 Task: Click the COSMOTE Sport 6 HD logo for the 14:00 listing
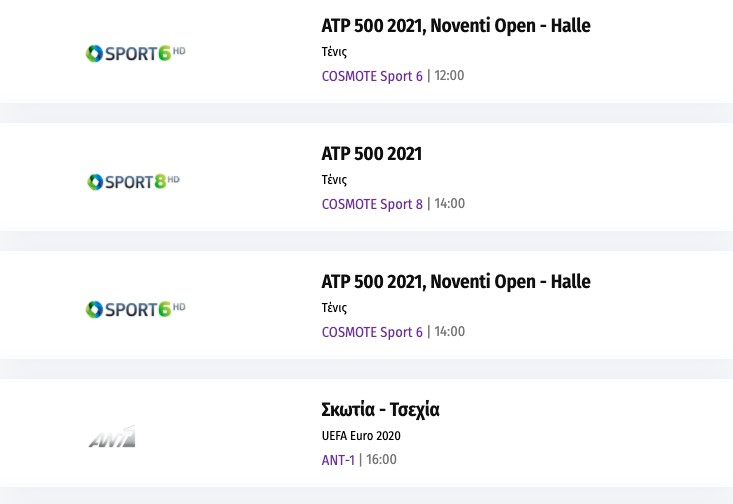click(x=135, y=309)
